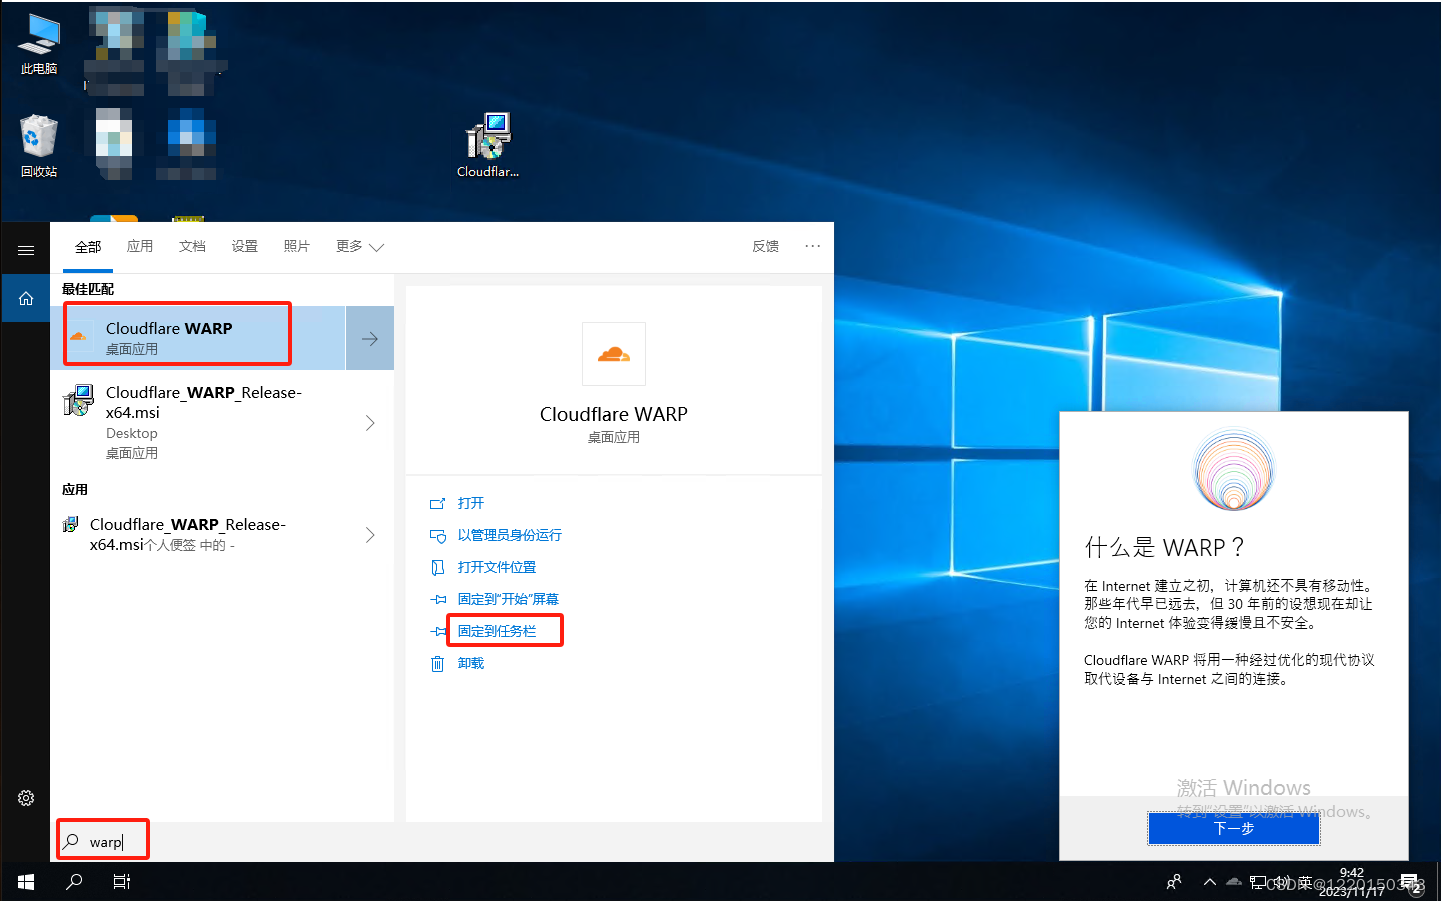This screenshot has width=1441, height=901.
Task: Click the Cloudflare_WARP_Release-x64.msi Desktop installer icon
Action: tap(79, 401)
